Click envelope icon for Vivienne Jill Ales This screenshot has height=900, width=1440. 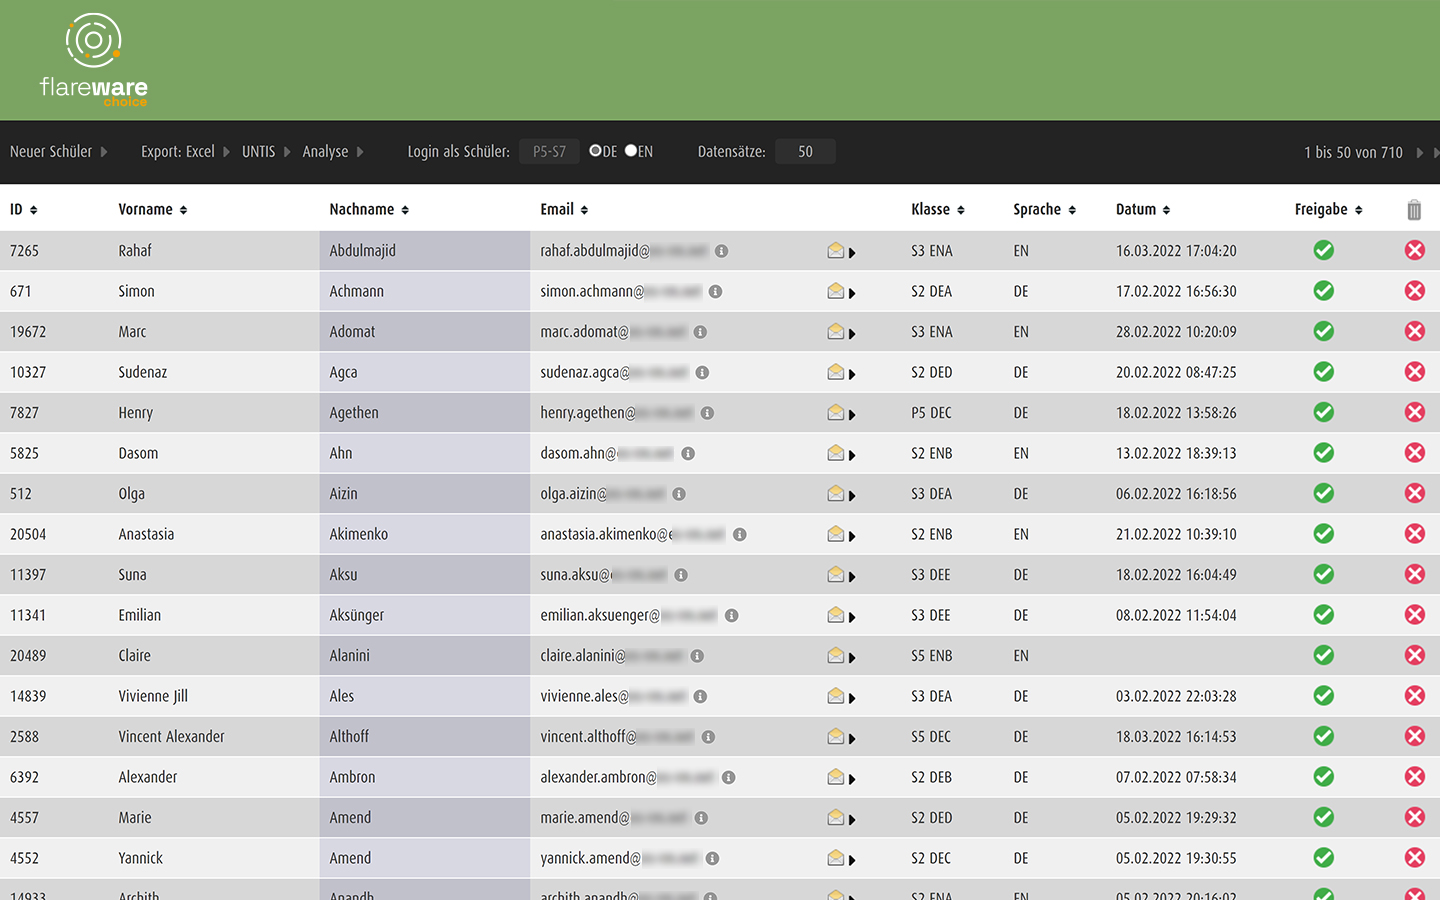point(836,696)
